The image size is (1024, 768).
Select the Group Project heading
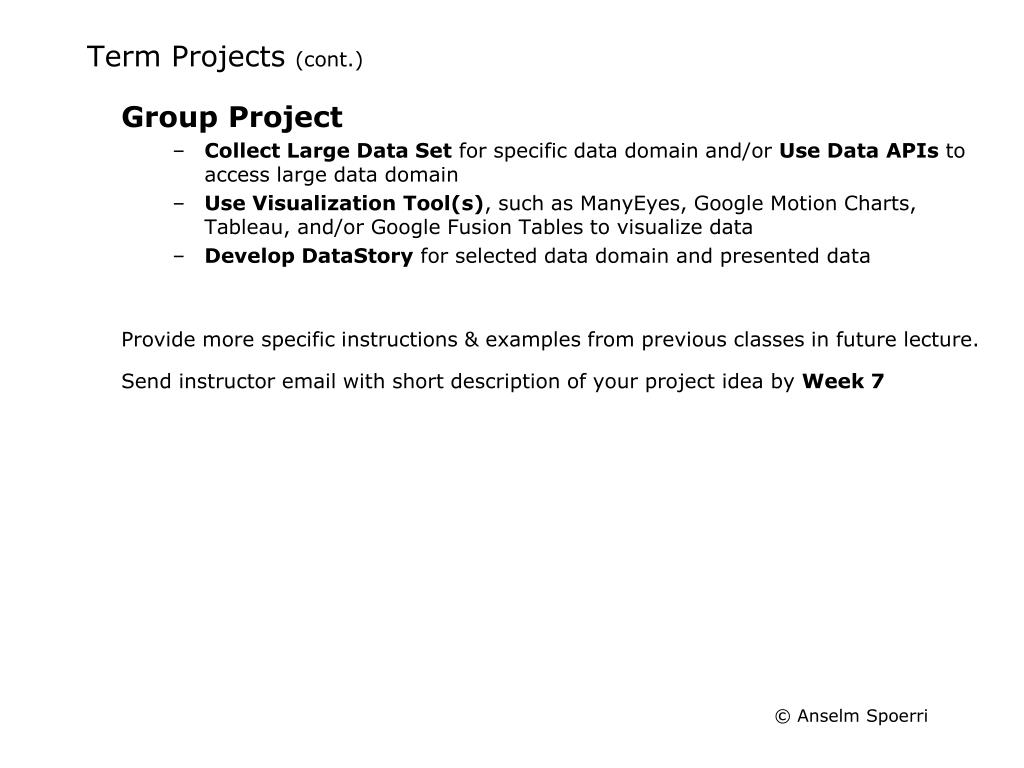click(232, 118)
